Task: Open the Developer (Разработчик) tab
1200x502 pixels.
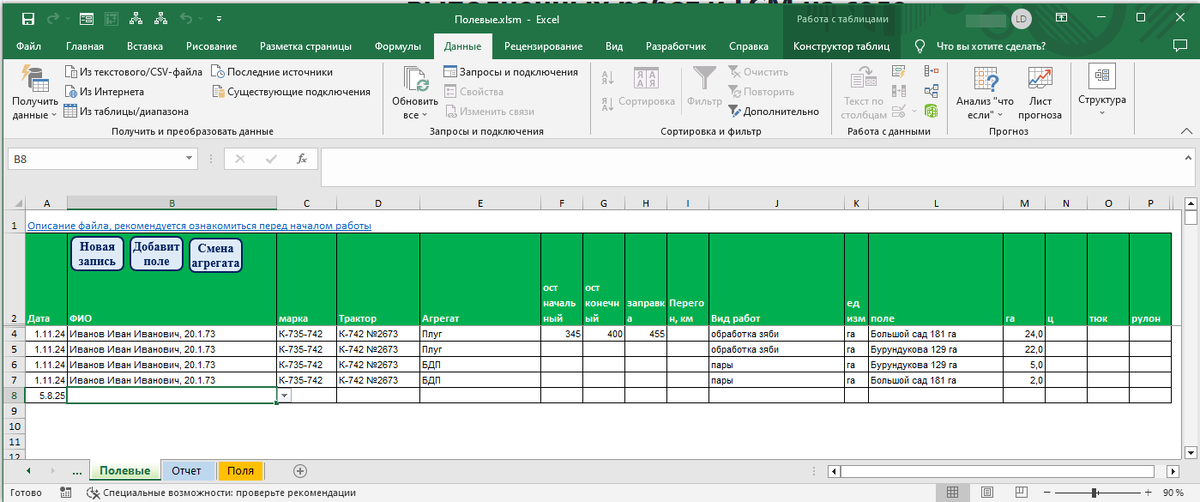Action: [x=675, y=46]
